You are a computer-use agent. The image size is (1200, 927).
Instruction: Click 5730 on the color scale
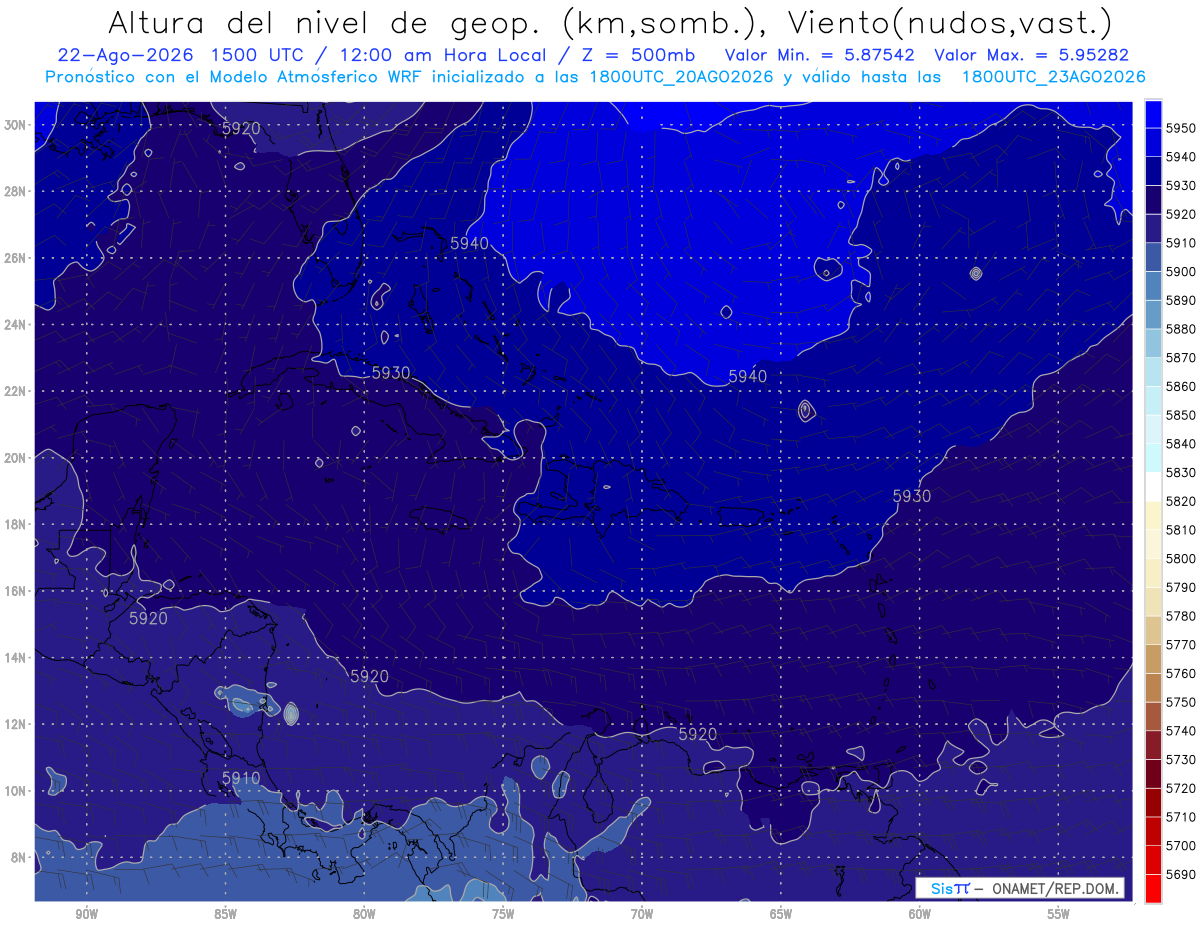pos(1181,759)
